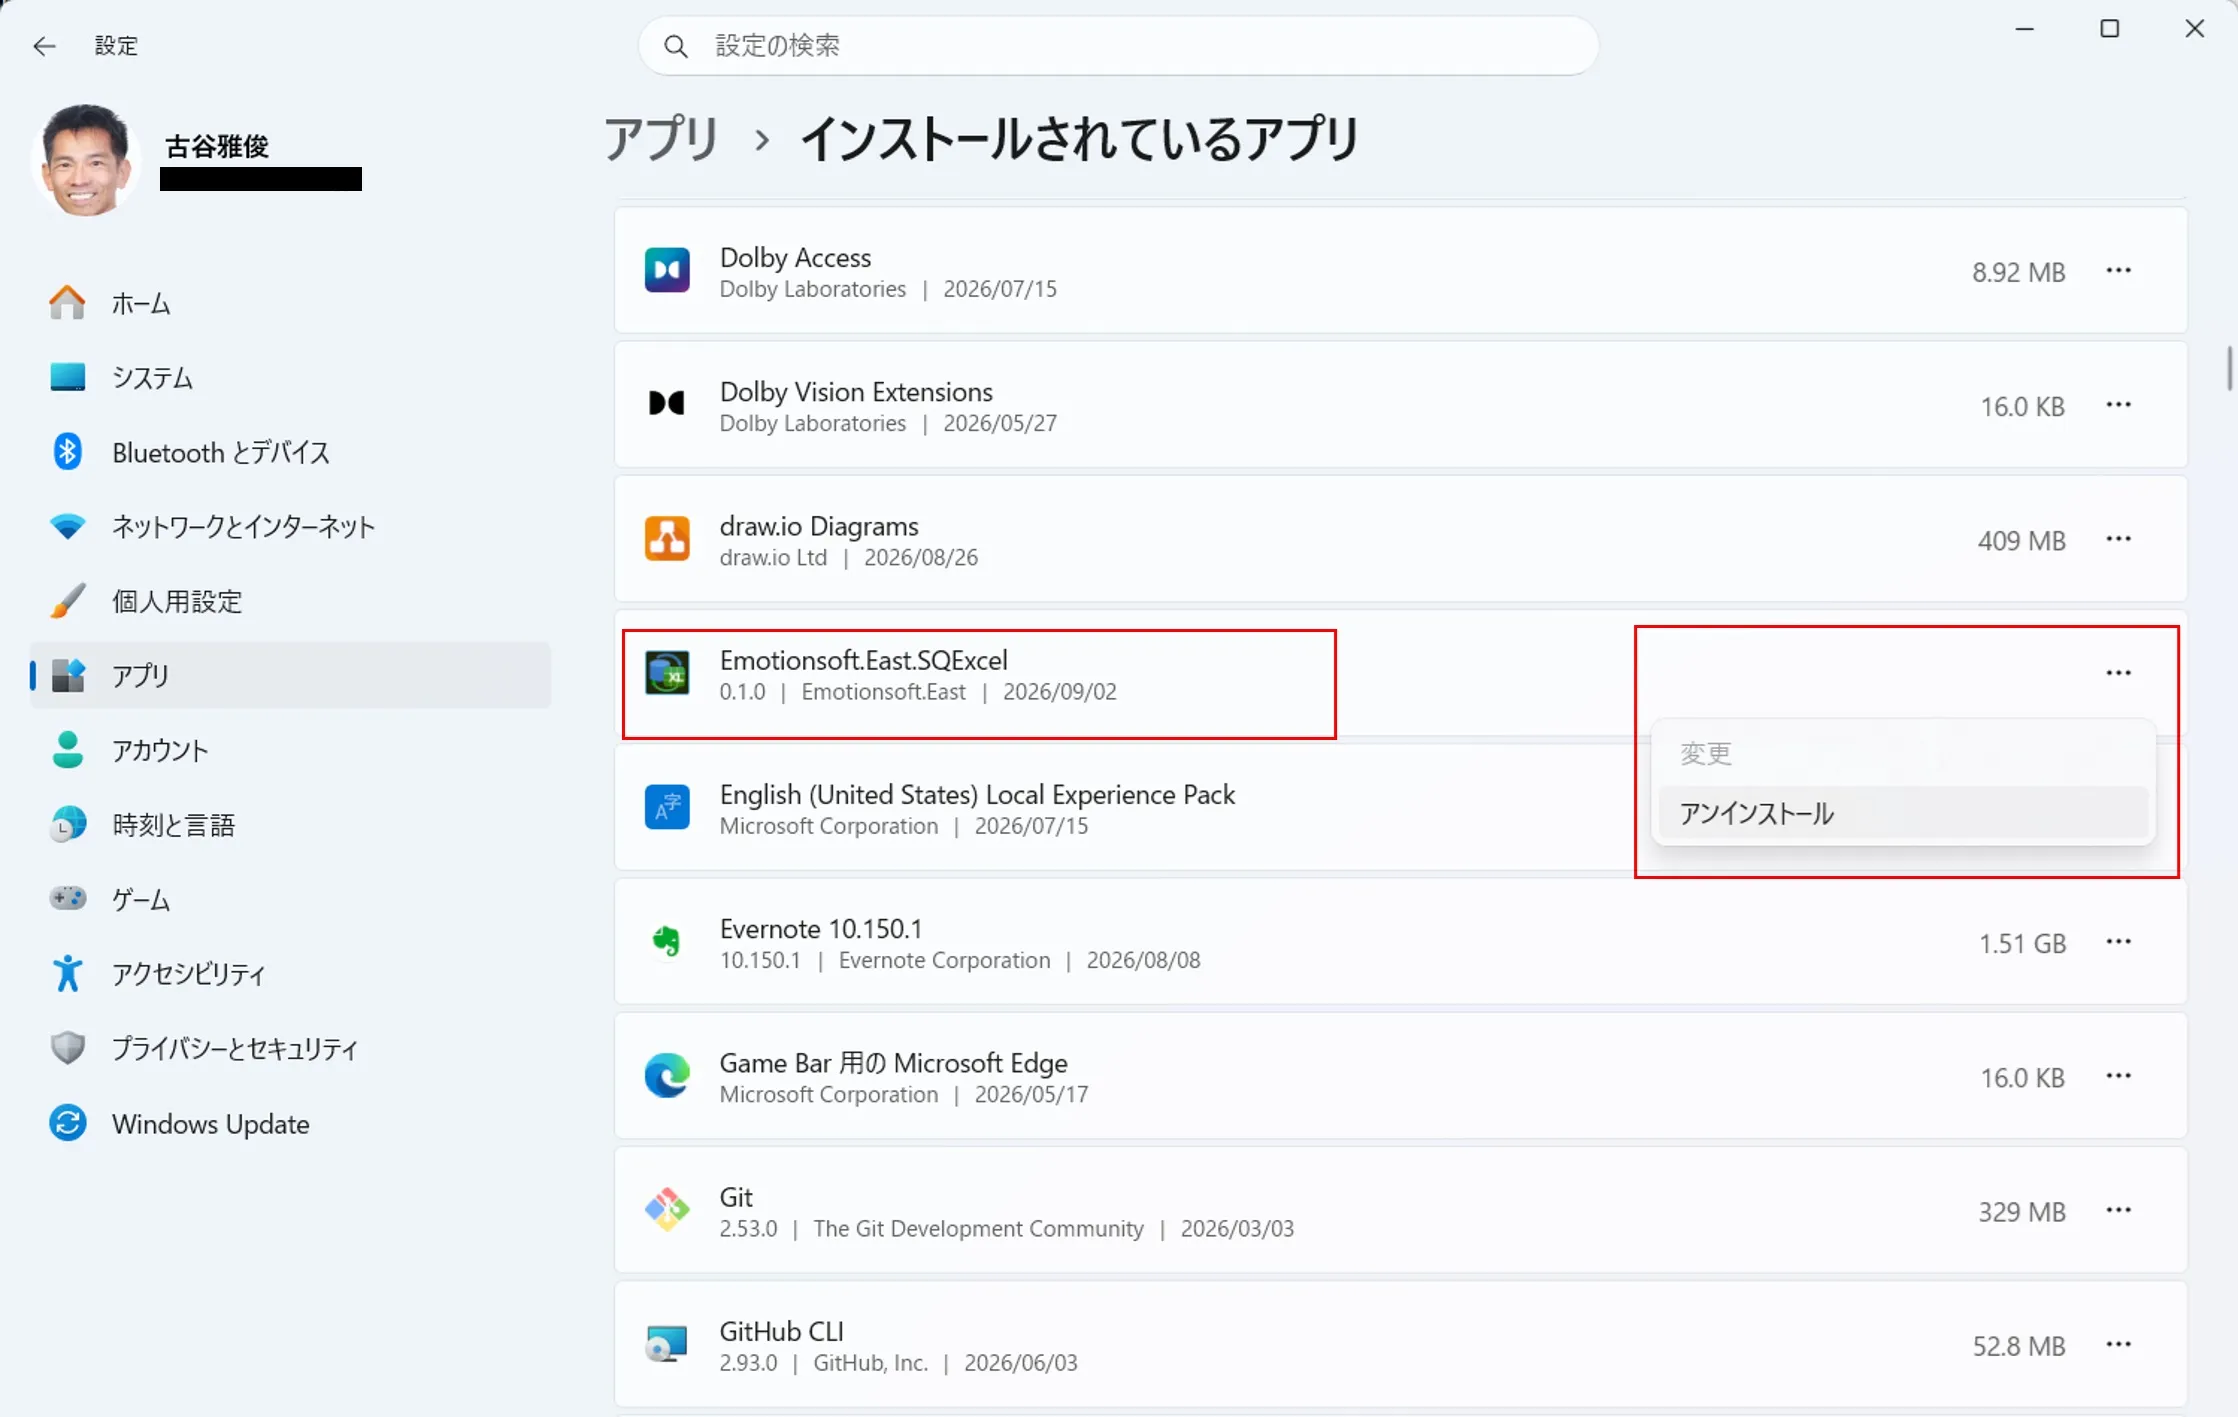Open the ホーム home section

(x=290, y=303)
